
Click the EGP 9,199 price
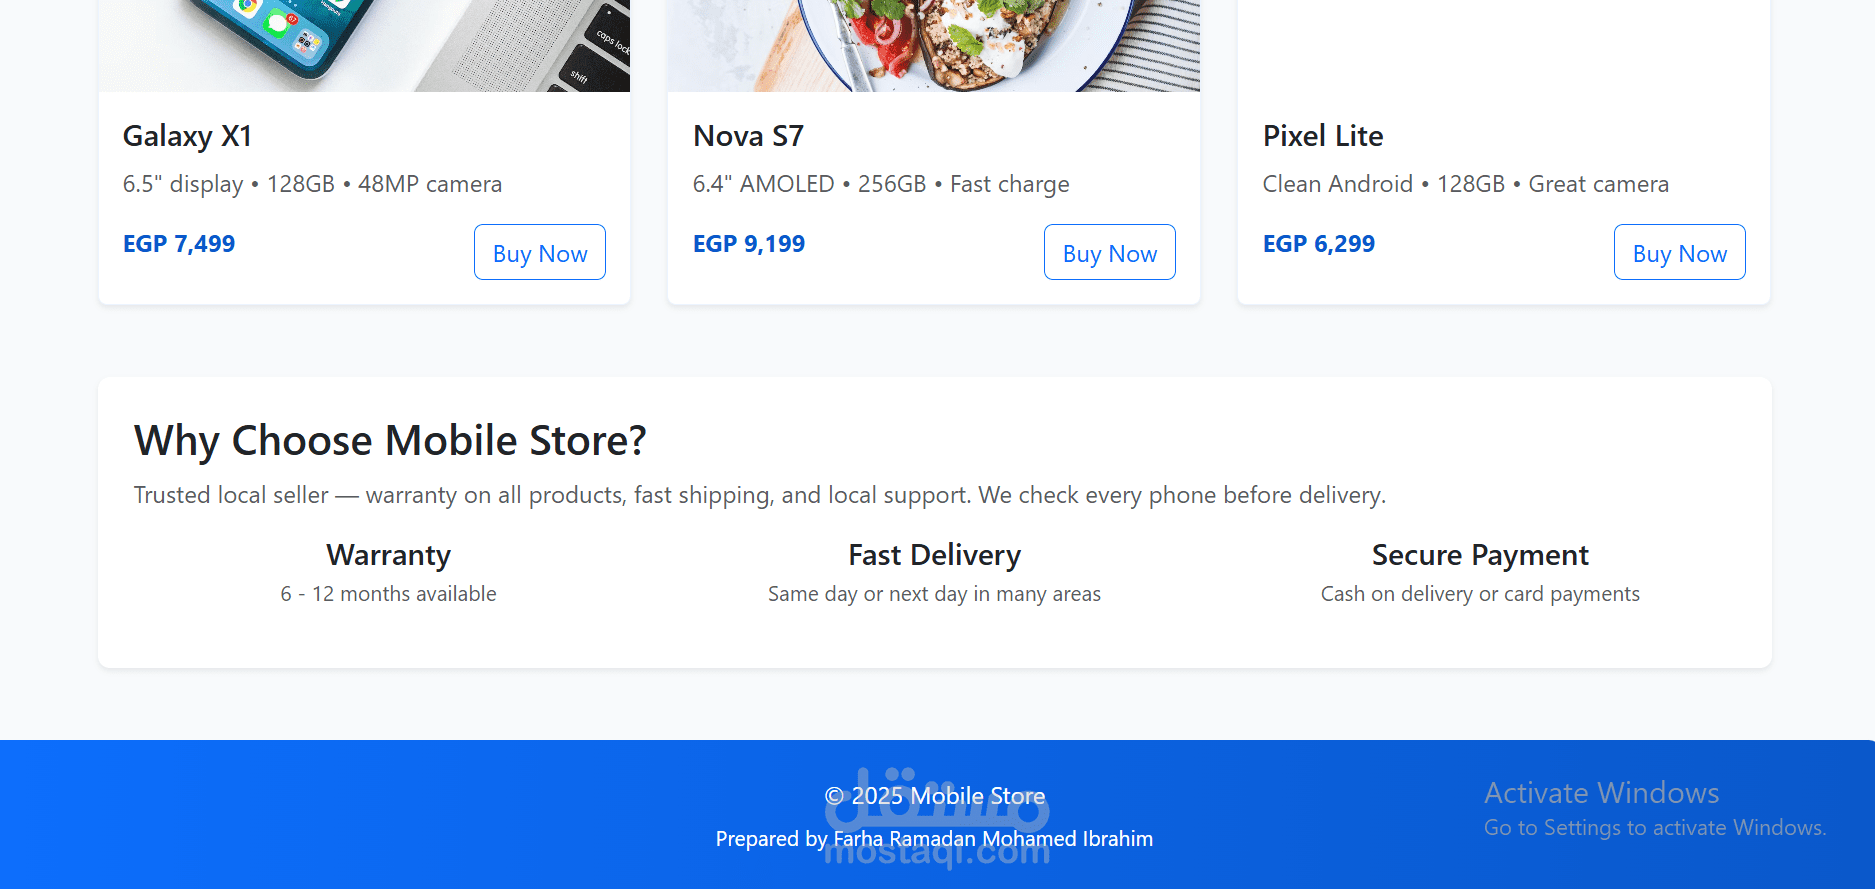coord(749,244)
